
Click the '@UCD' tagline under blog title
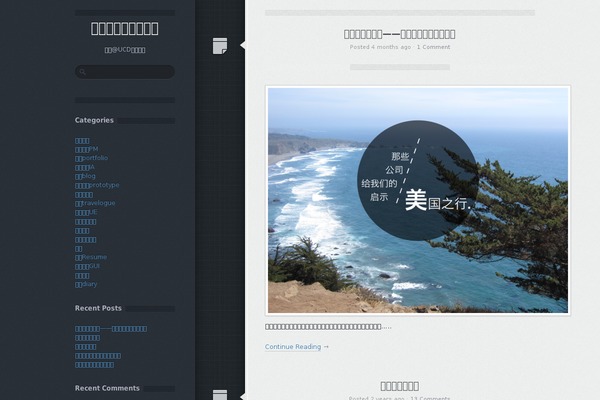(x=125, y=50)
